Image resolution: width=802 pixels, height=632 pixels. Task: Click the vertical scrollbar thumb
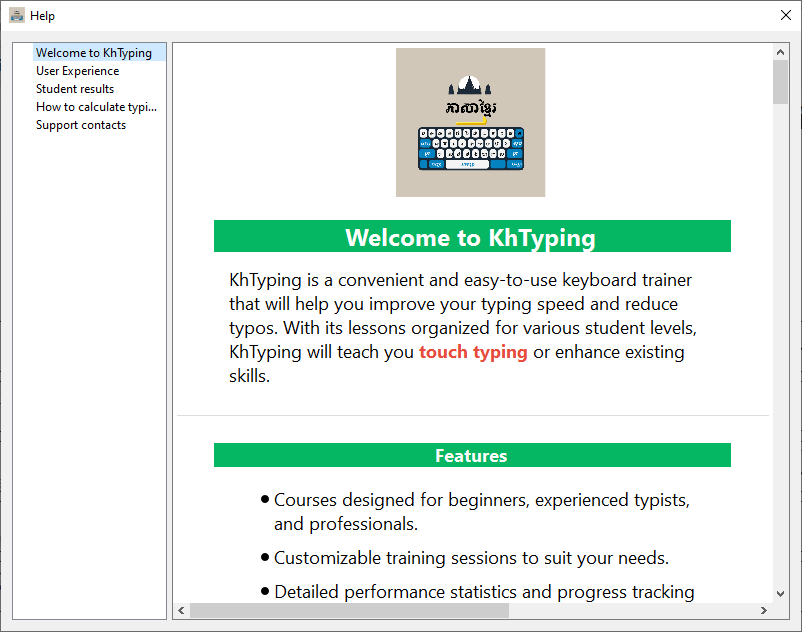click(x=780, y=82)
